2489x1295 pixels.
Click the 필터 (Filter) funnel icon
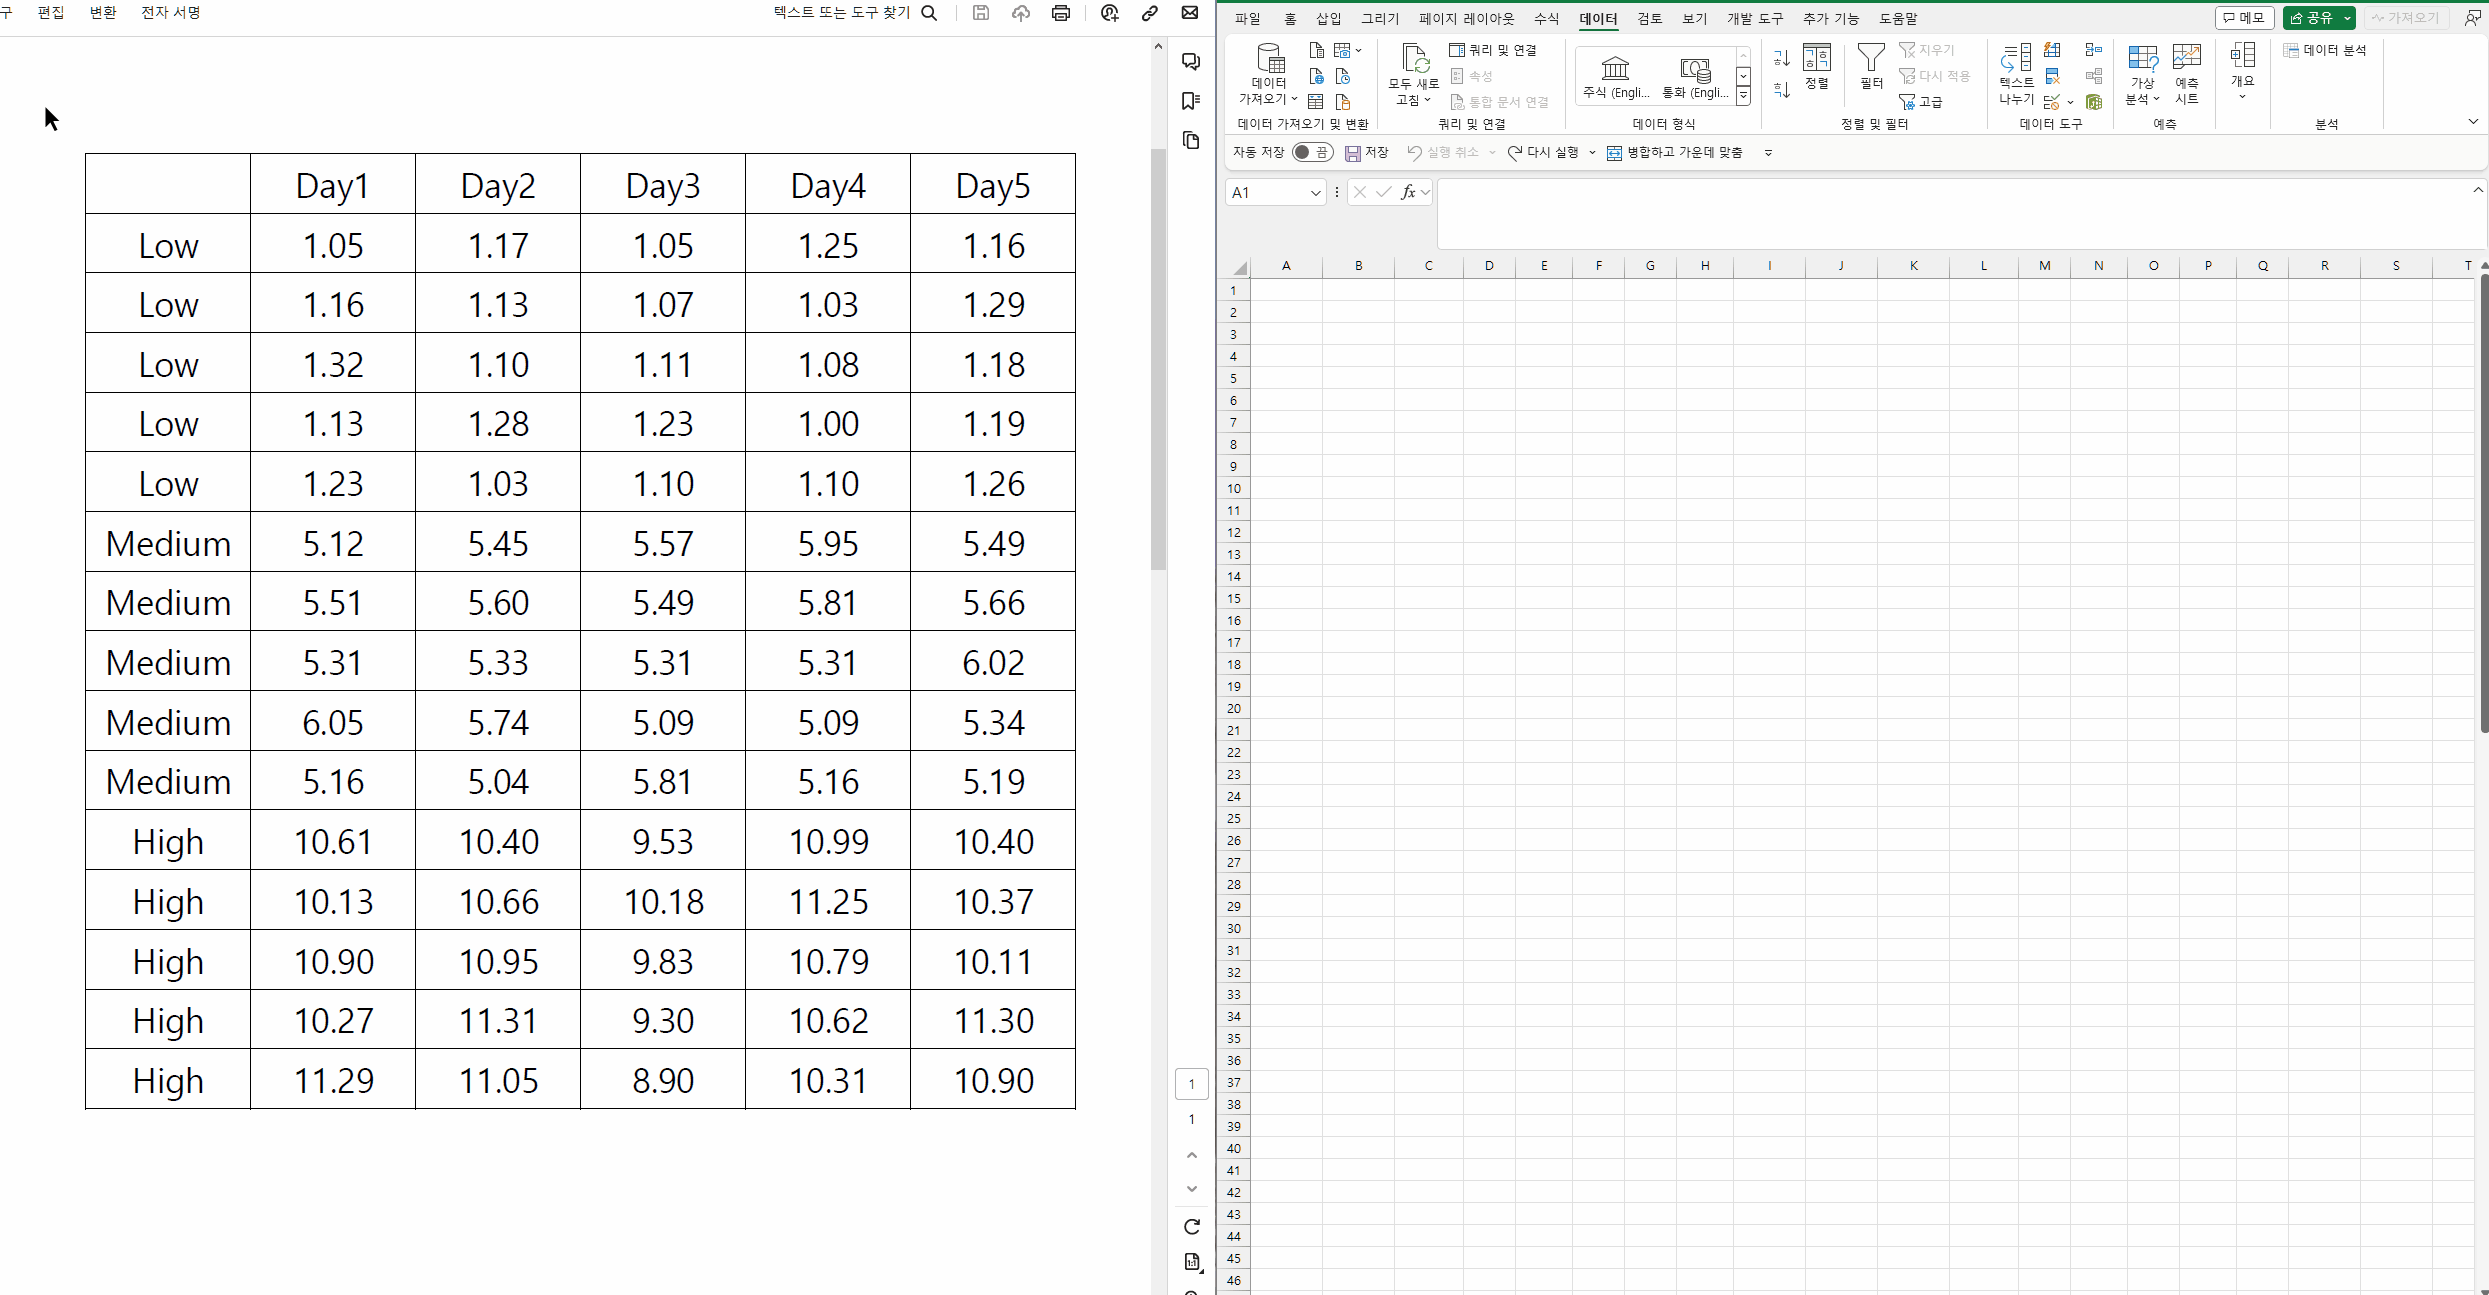1870,60
